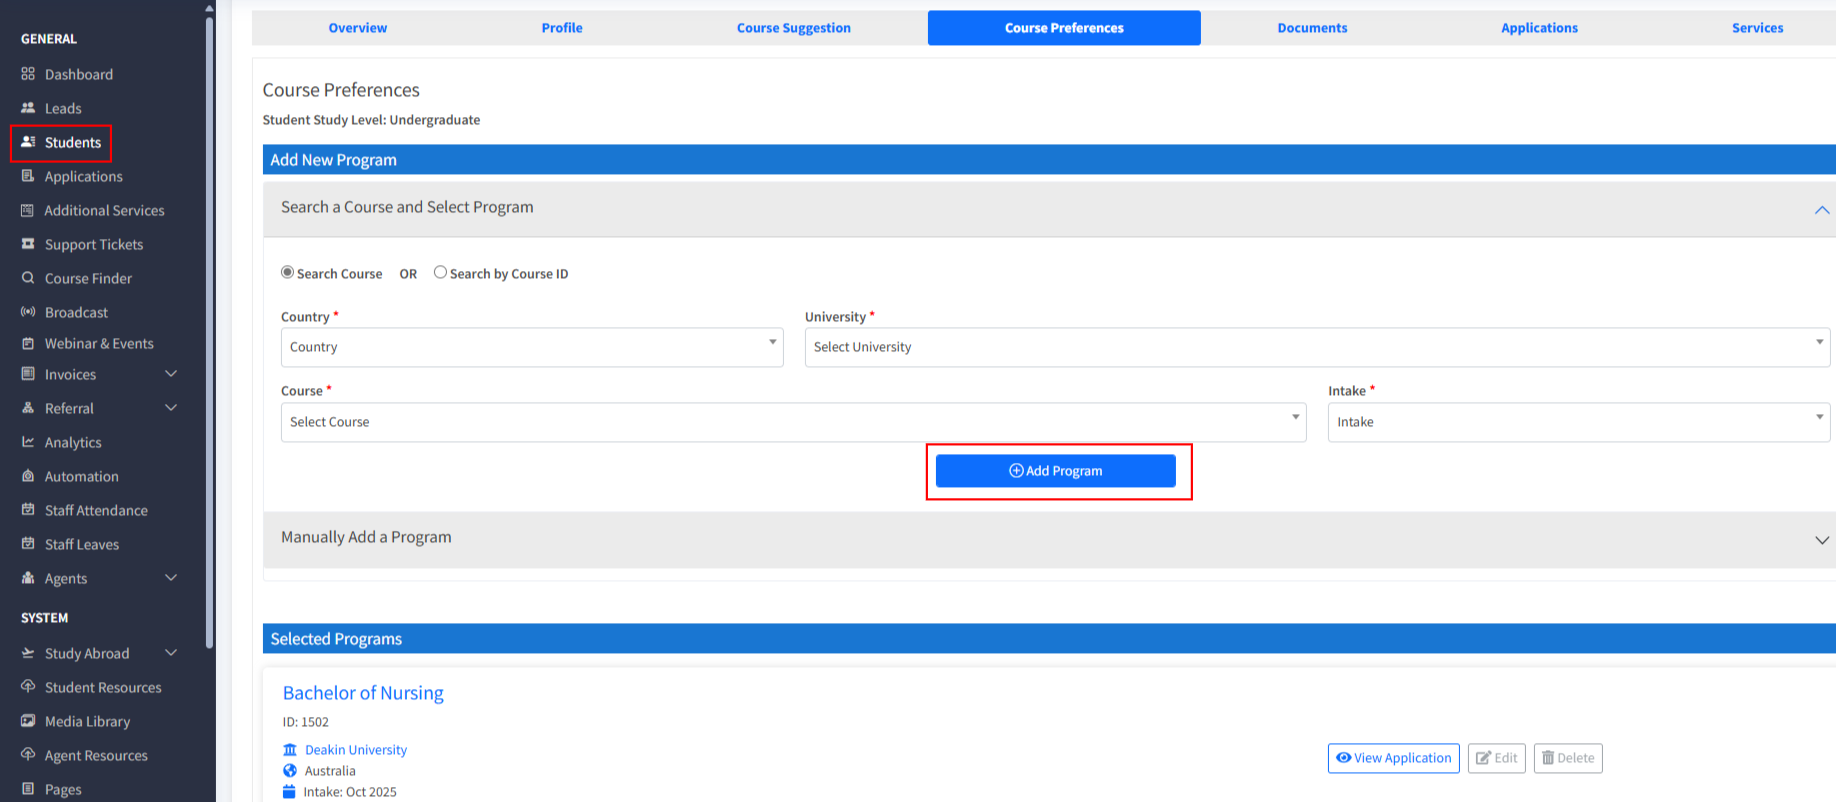This screenshot has width=1836, height=802.
Task: Open the Deakin University link
Action: coord(356,750)
